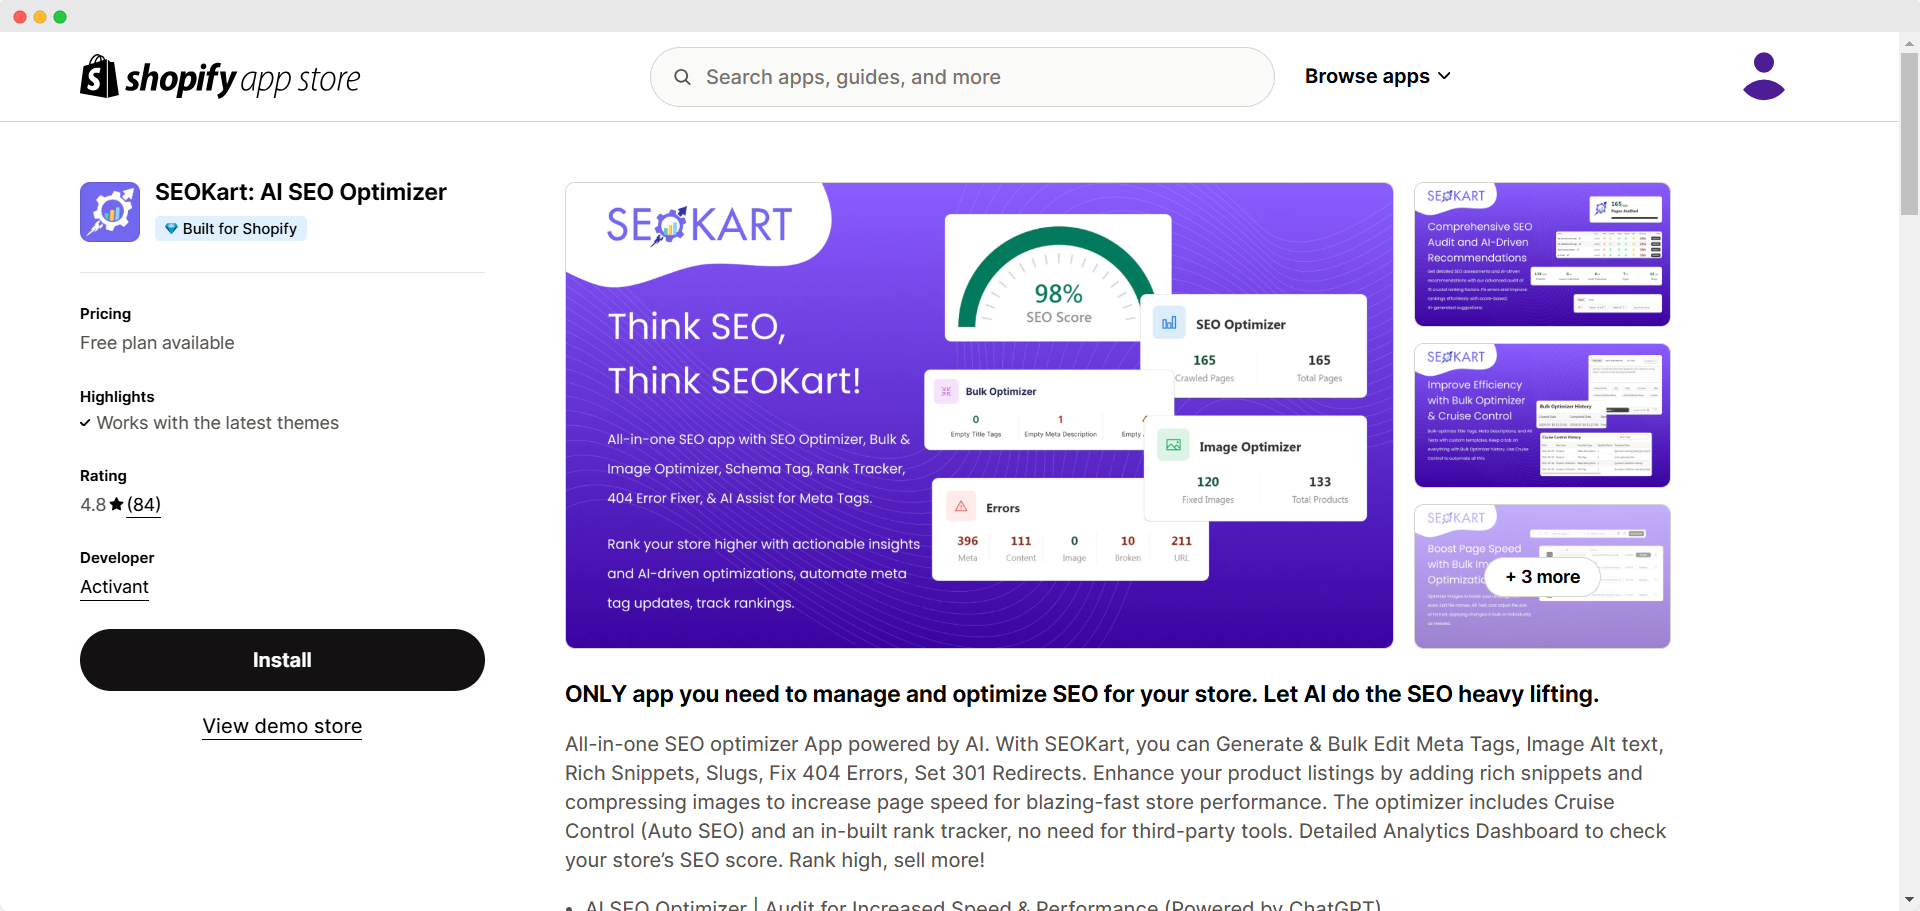Click the Built for Shopify diamond icon

coord(171,229)
